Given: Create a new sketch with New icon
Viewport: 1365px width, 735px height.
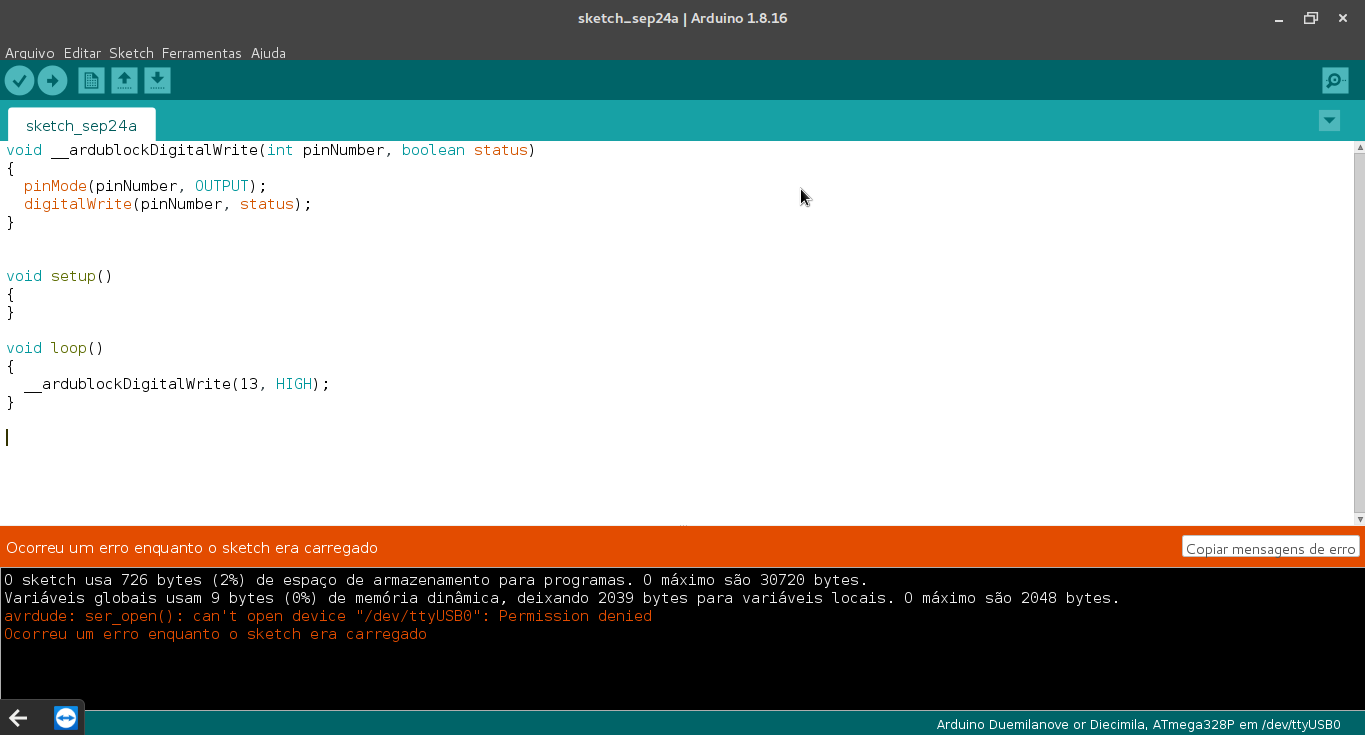Looking at the screenshot, I should click(x=91, y=81).
